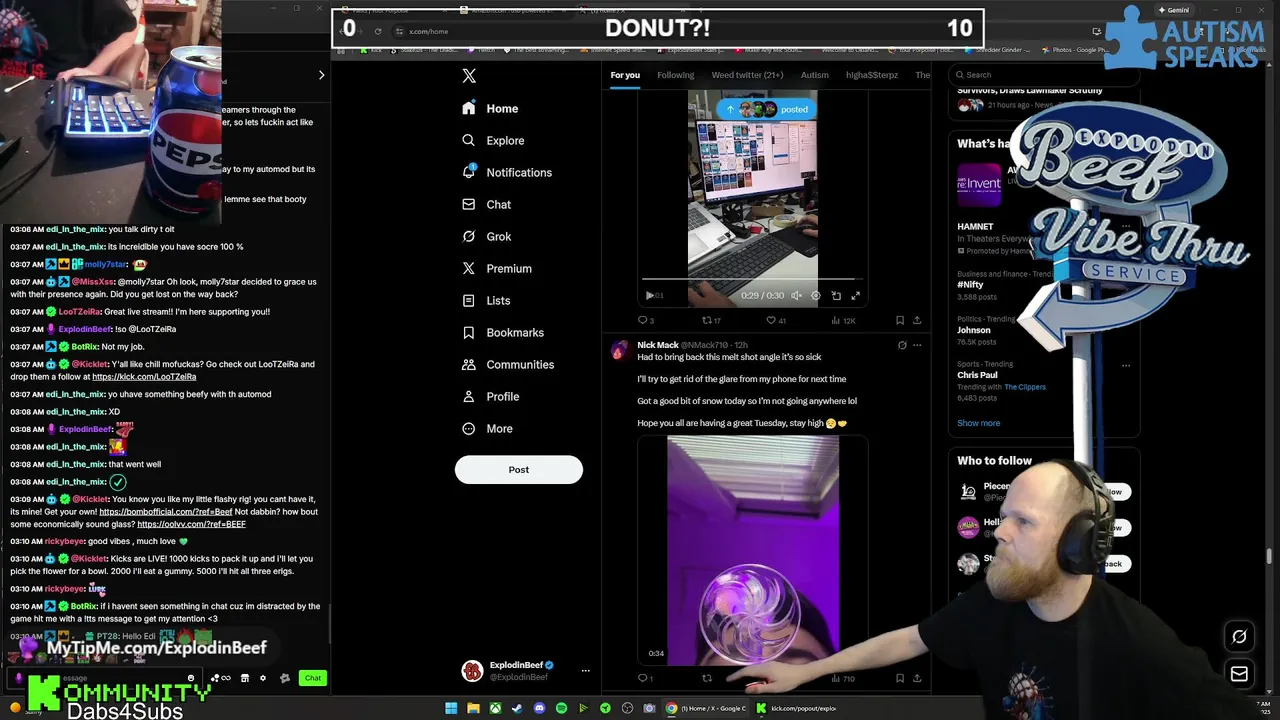Open more options on Nick Mack post
The width and height of the screenshot is (1280, 720).
tap(917, 345)
